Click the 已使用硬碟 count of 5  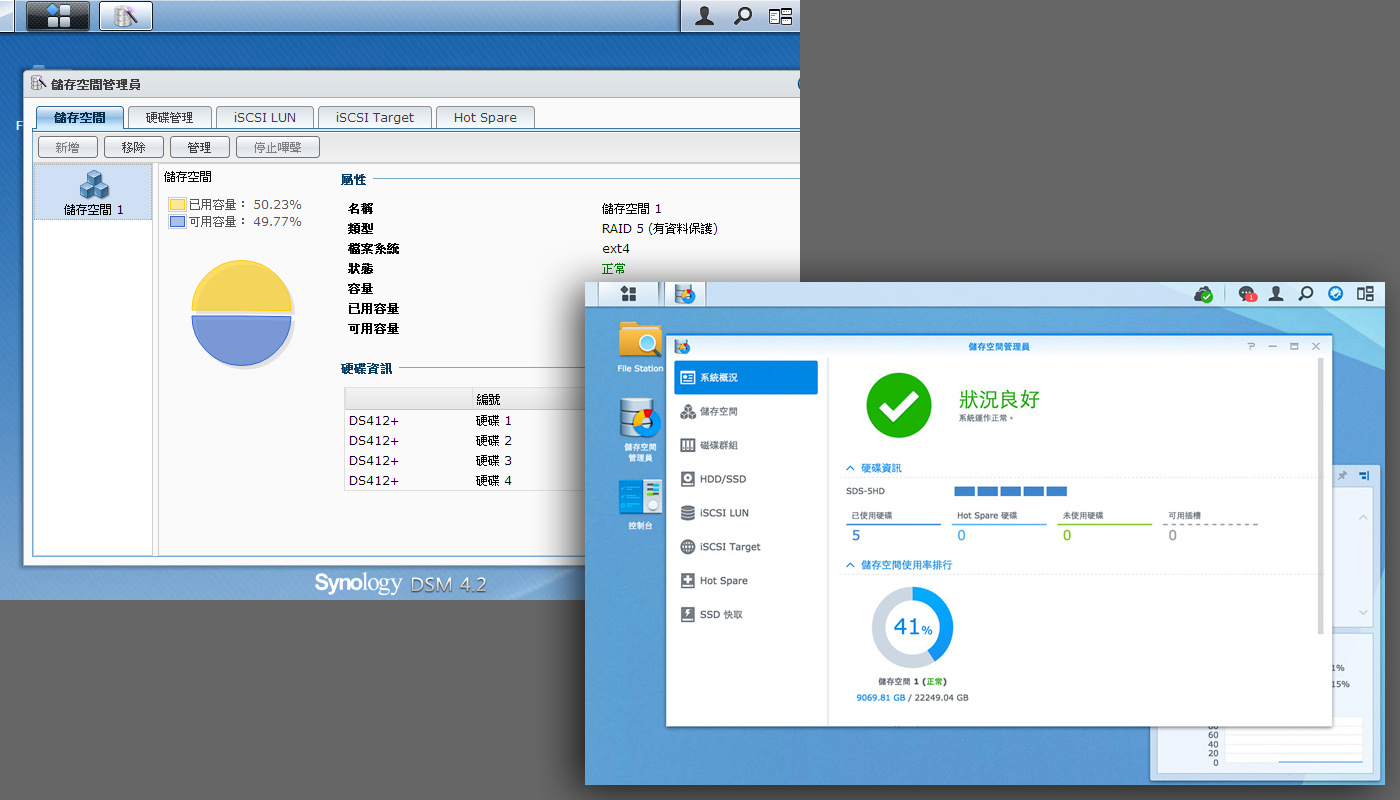tap(856, 536)
